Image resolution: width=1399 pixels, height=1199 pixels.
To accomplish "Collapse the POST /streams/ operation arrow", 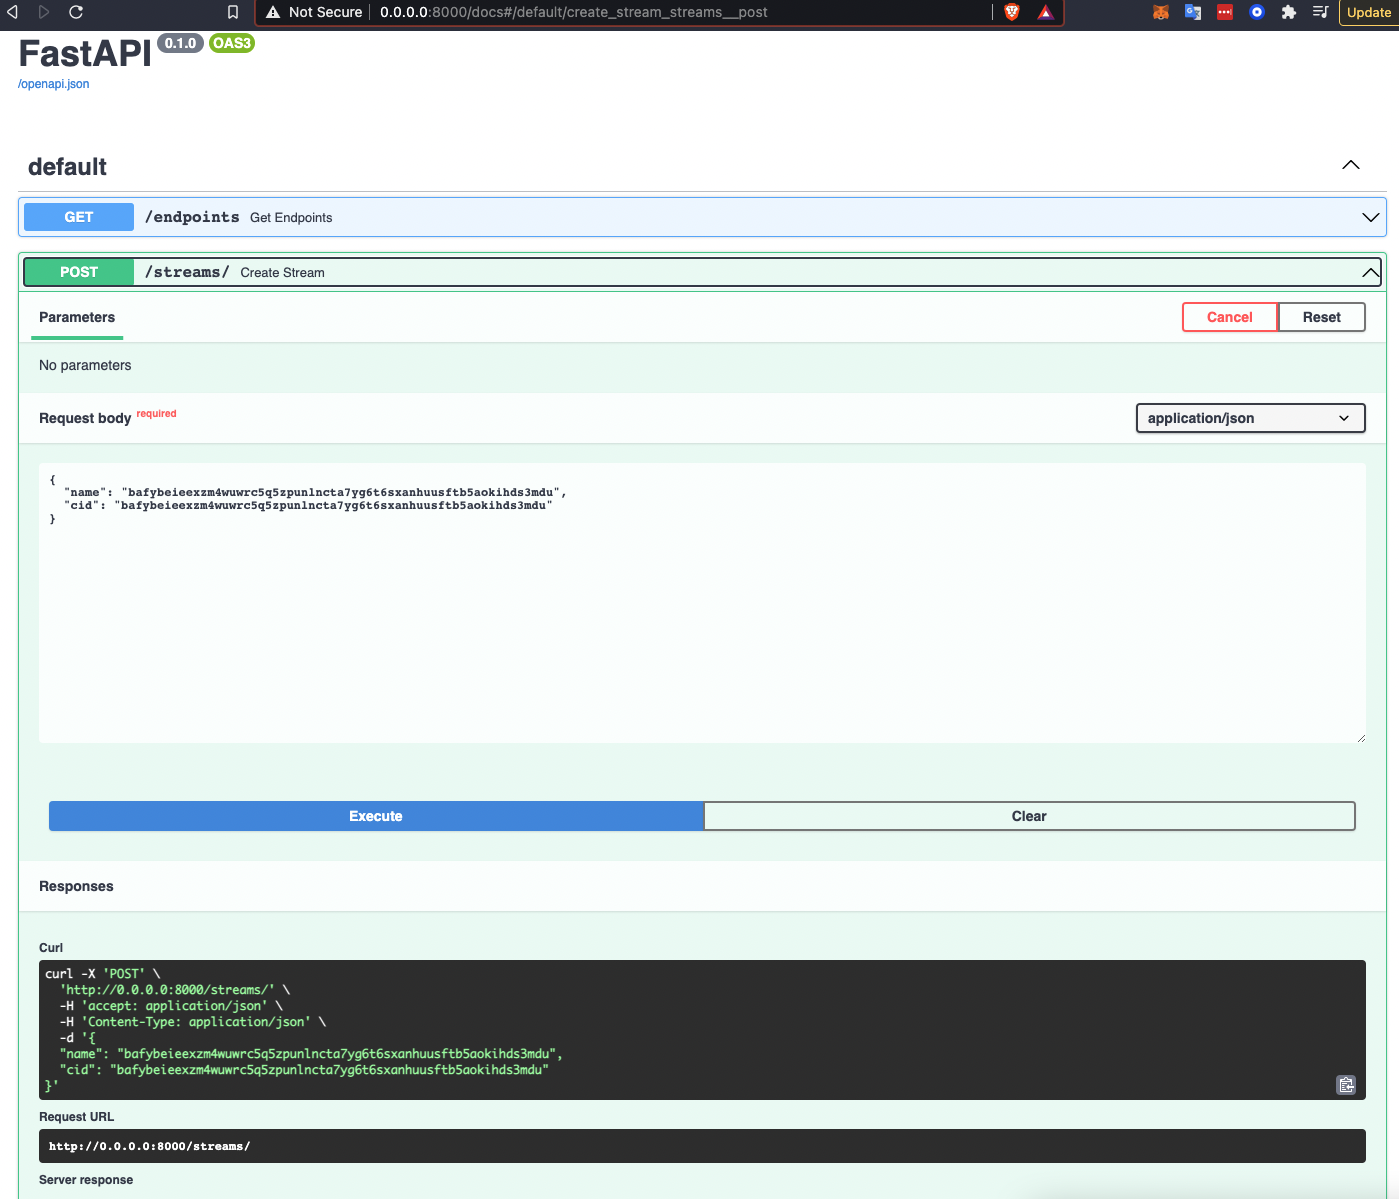I will click(1371, 272).
